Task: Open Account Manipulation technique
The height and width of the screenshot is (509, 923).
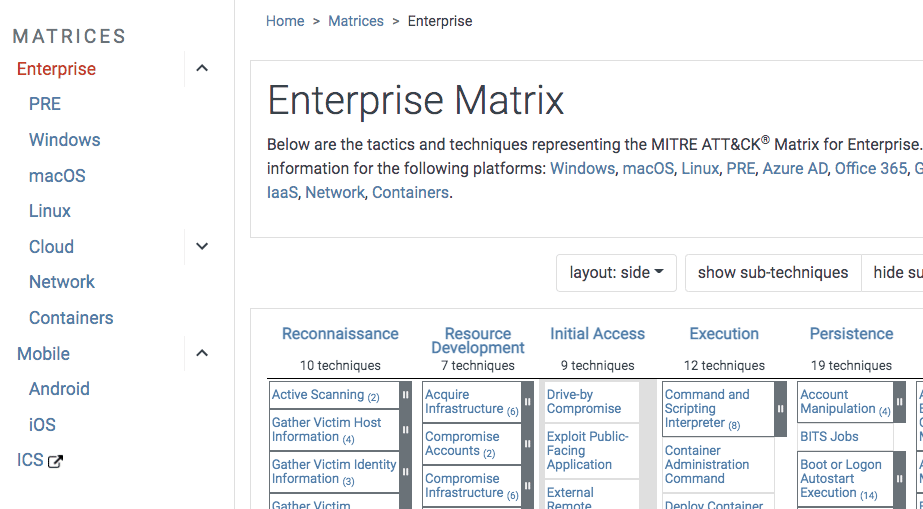Action: pyautogui.click(x=845, y=402)
